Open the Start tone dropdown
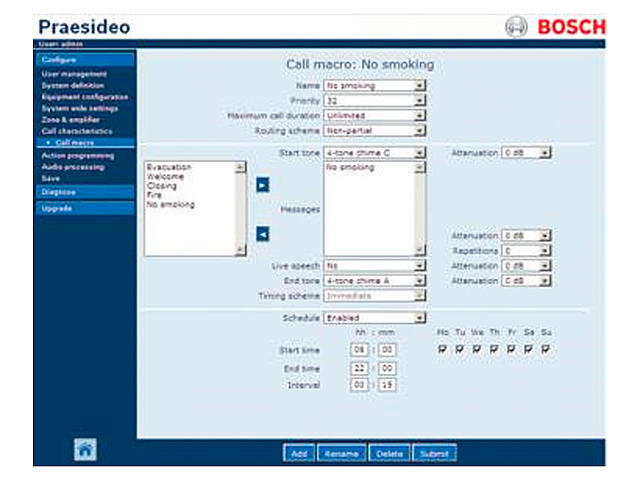The width and height of the screenshot is (640, 480). coord(374,153)
